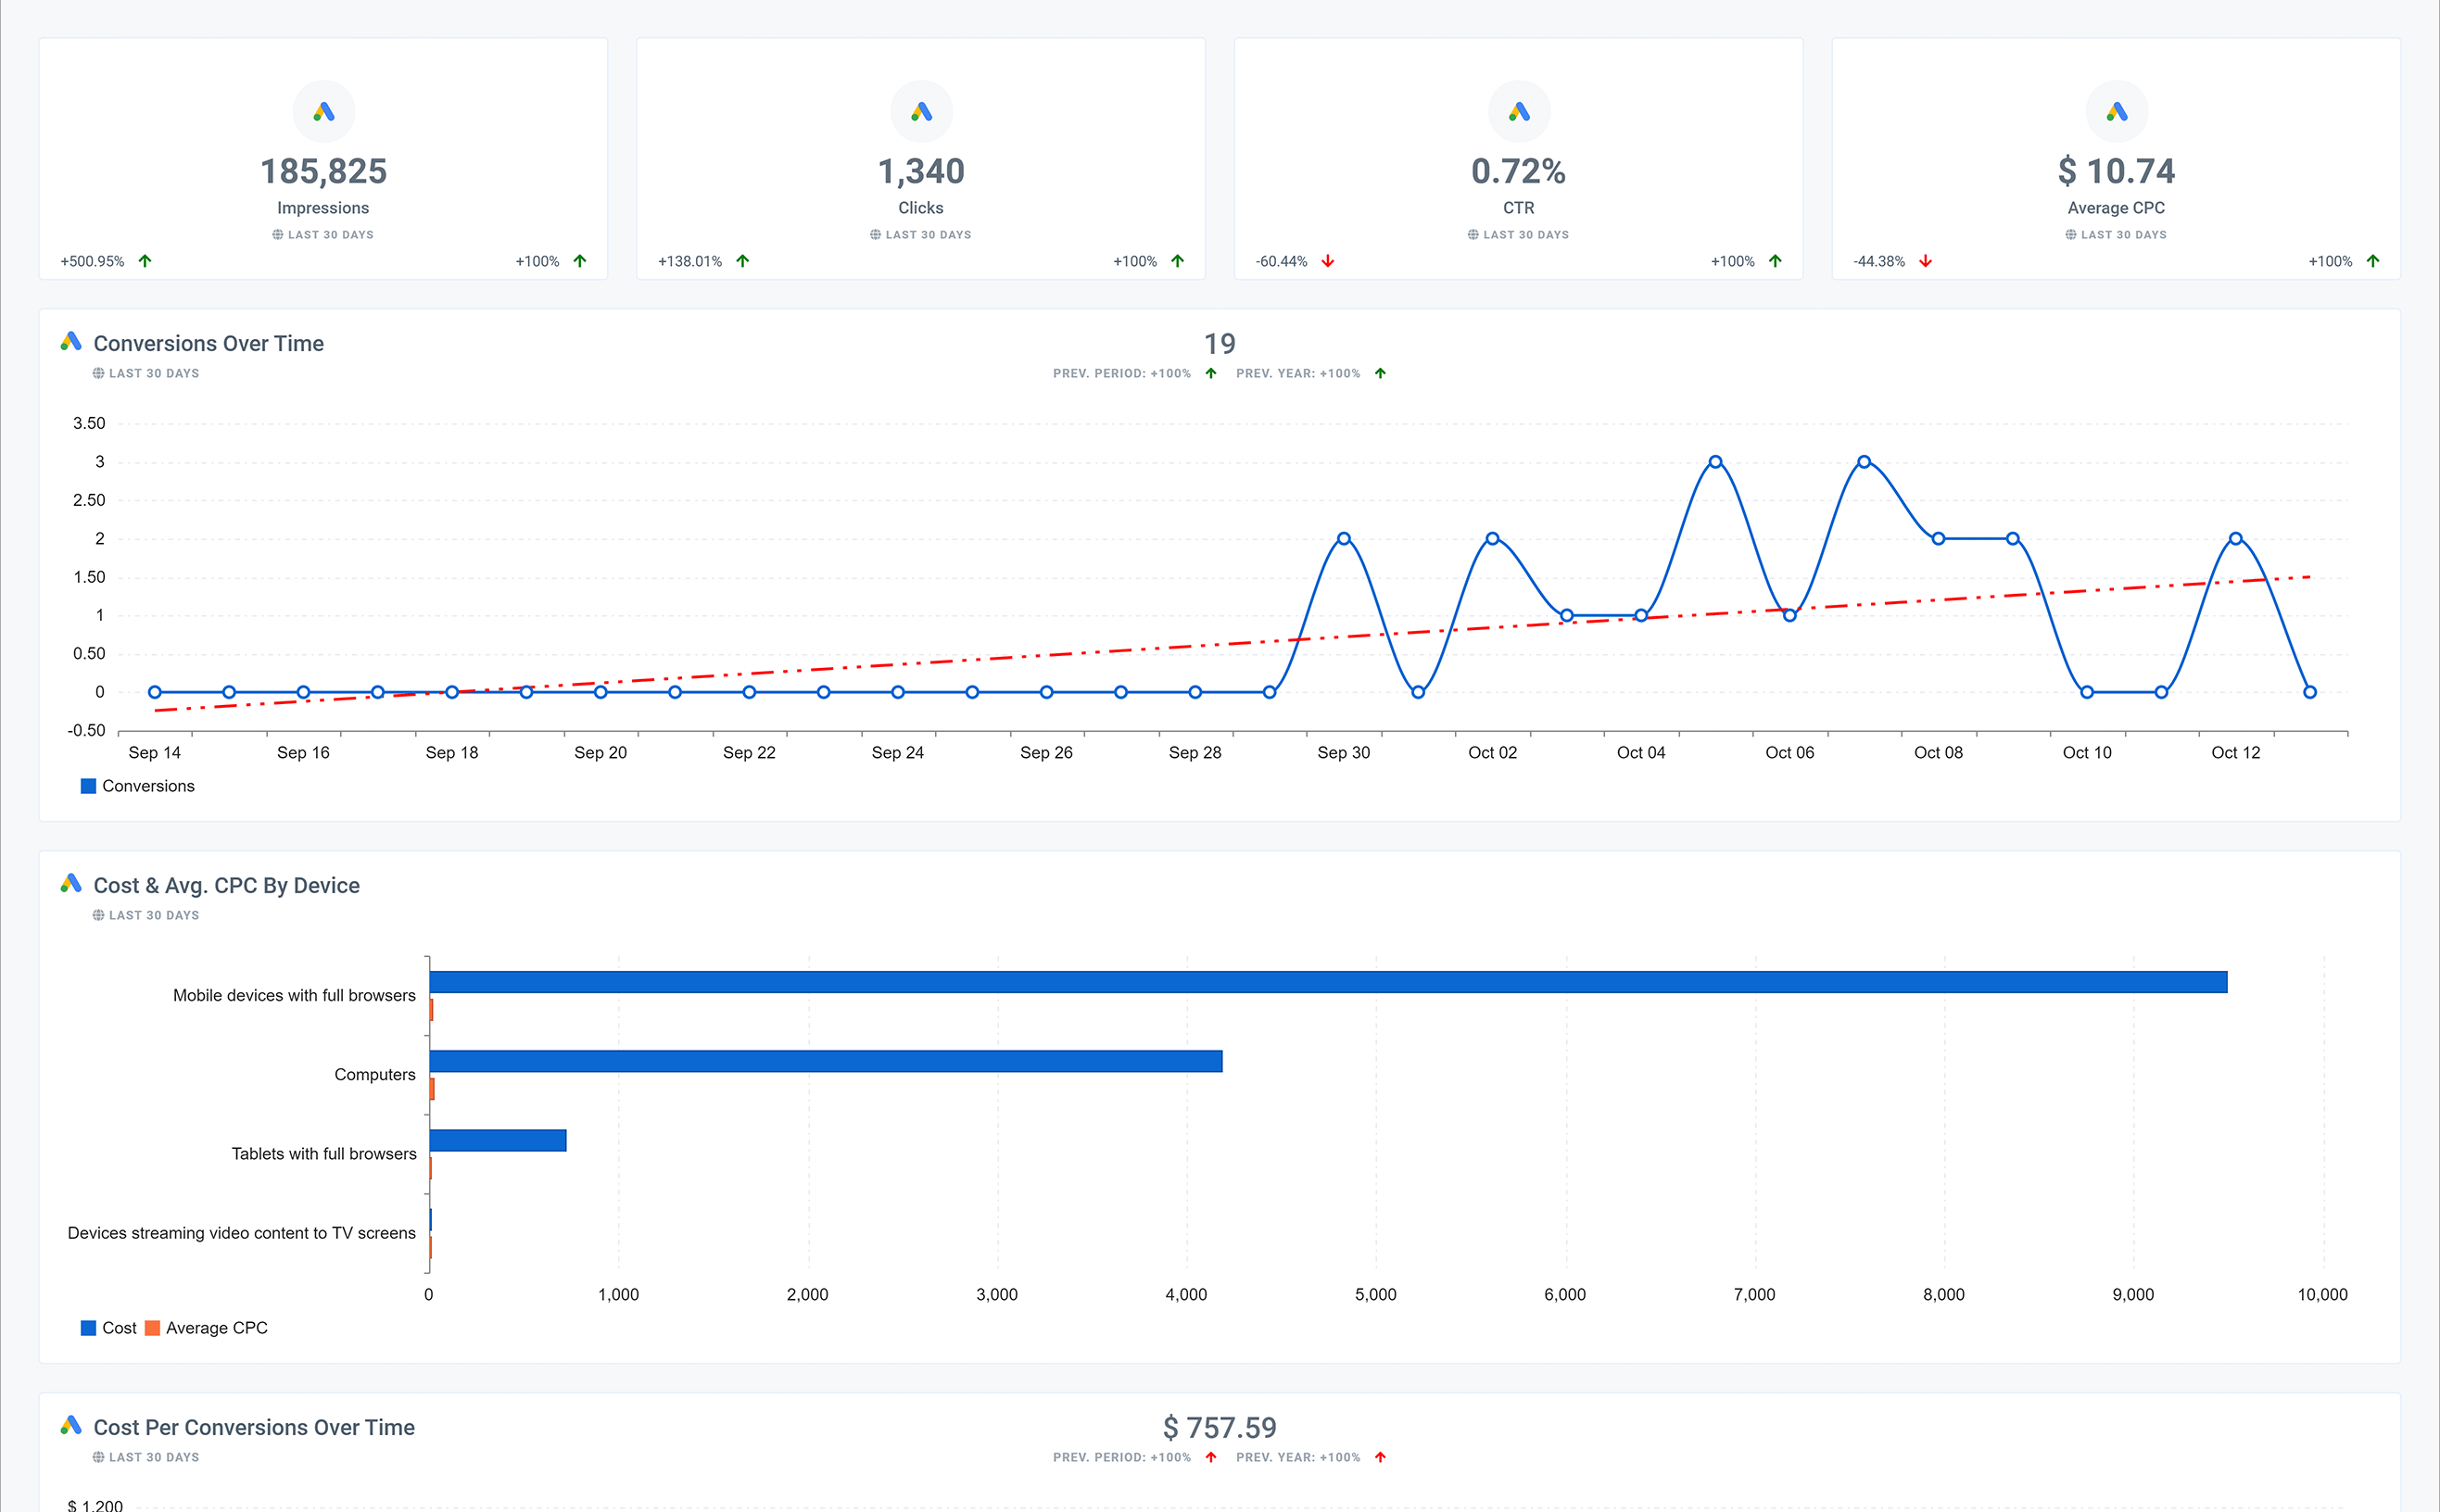Click globe icon under Conversions Over Time title

pyautogui.click(x=98, y=373)
